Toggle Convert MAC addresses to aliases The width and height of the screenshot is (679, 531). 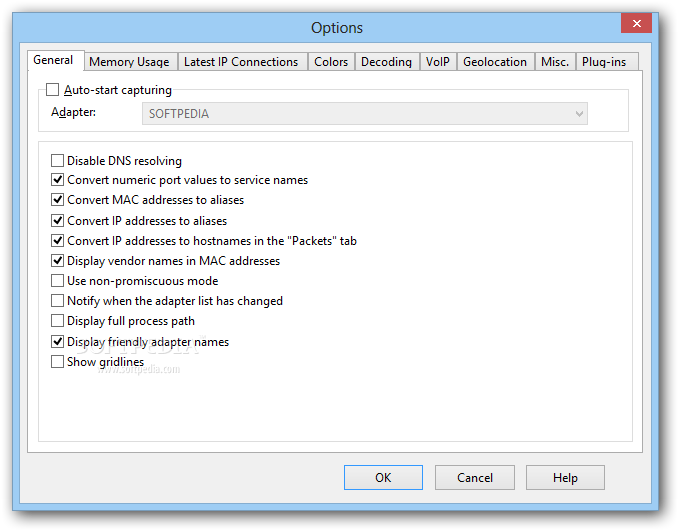click(x=57, y=200)
